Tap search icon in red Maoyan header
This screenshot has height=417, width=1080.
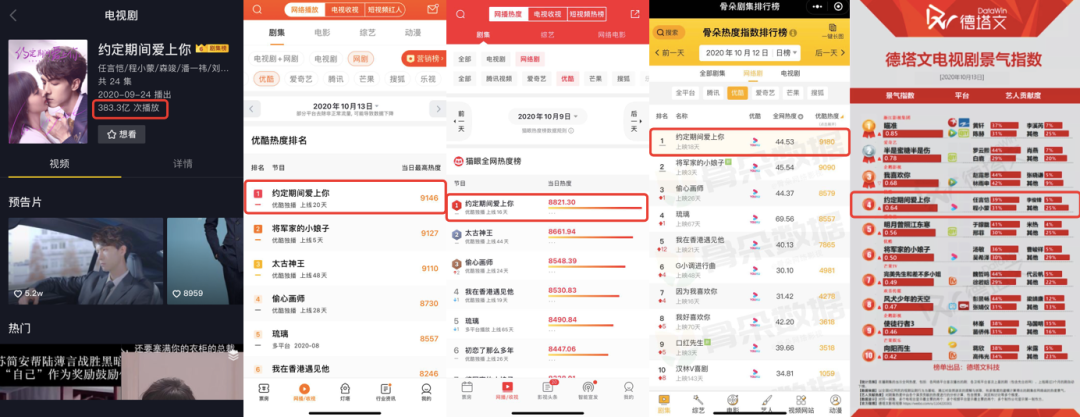pos(461,14)
